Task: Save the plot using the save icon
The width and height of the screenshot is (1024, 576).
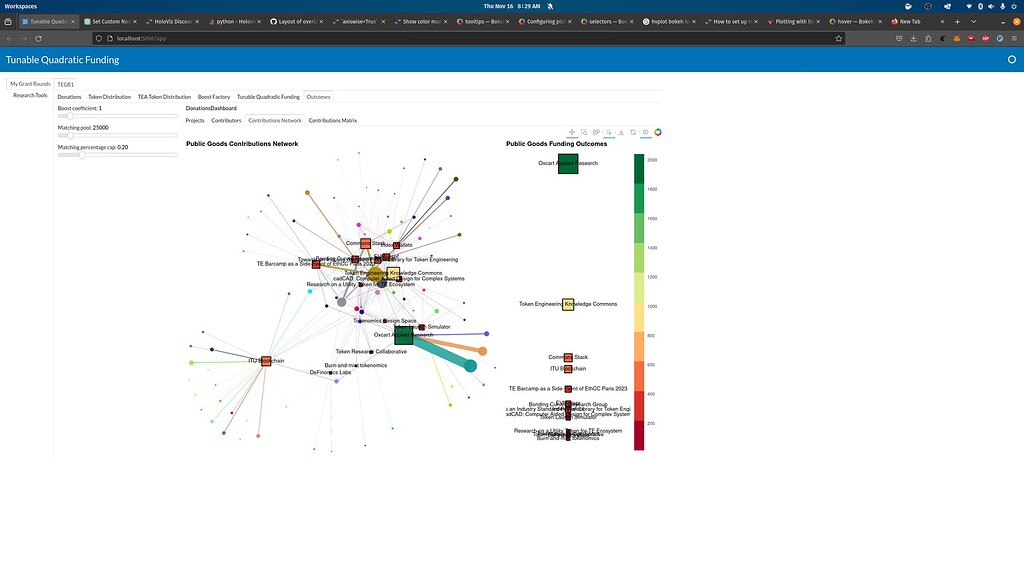Action: (x=621, y=132)
